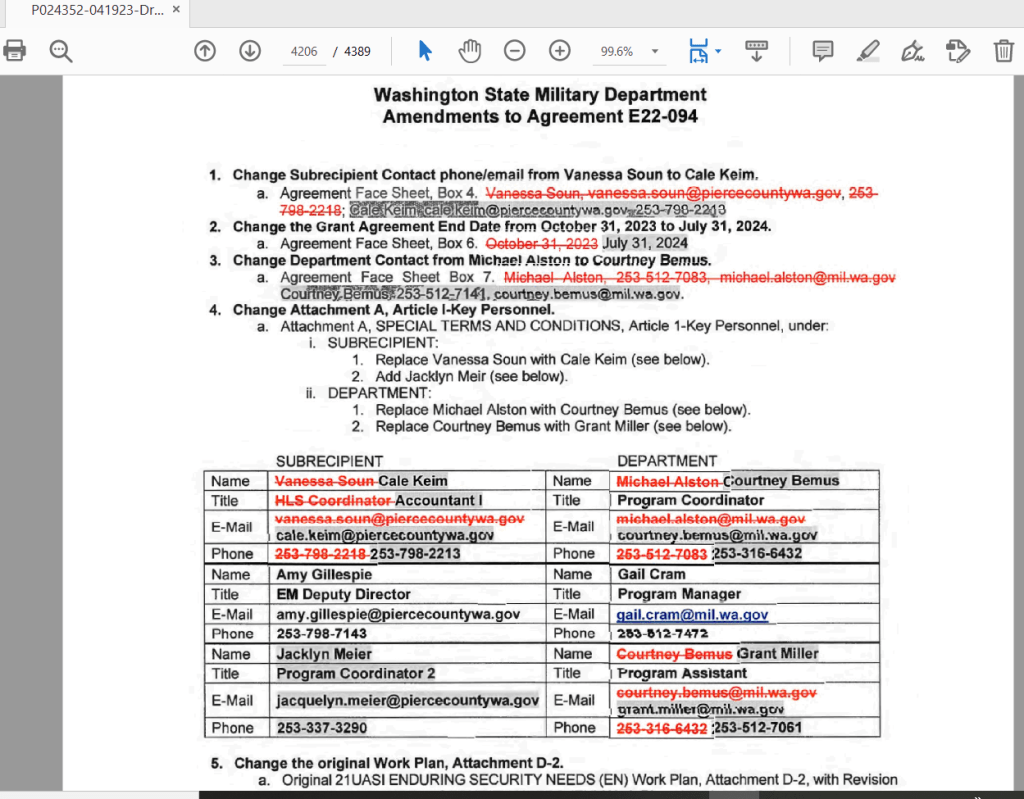The width and height of the screenshot is (1024, 799).
Task: Click the stamp/redact page tool icon
Action: coord(957,51)
